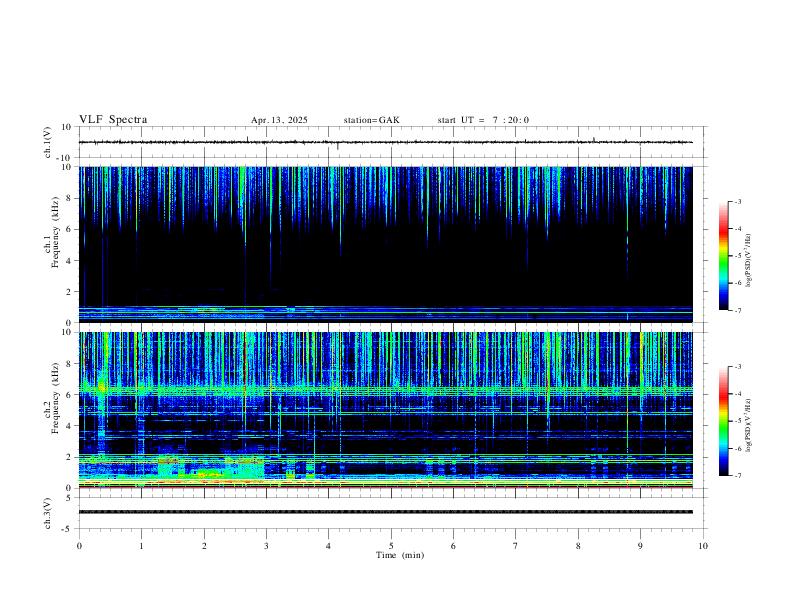Click the "-5" tick of ch.3(V) axis
Viewport: 792px width, 612px height.
coord(68,529)
